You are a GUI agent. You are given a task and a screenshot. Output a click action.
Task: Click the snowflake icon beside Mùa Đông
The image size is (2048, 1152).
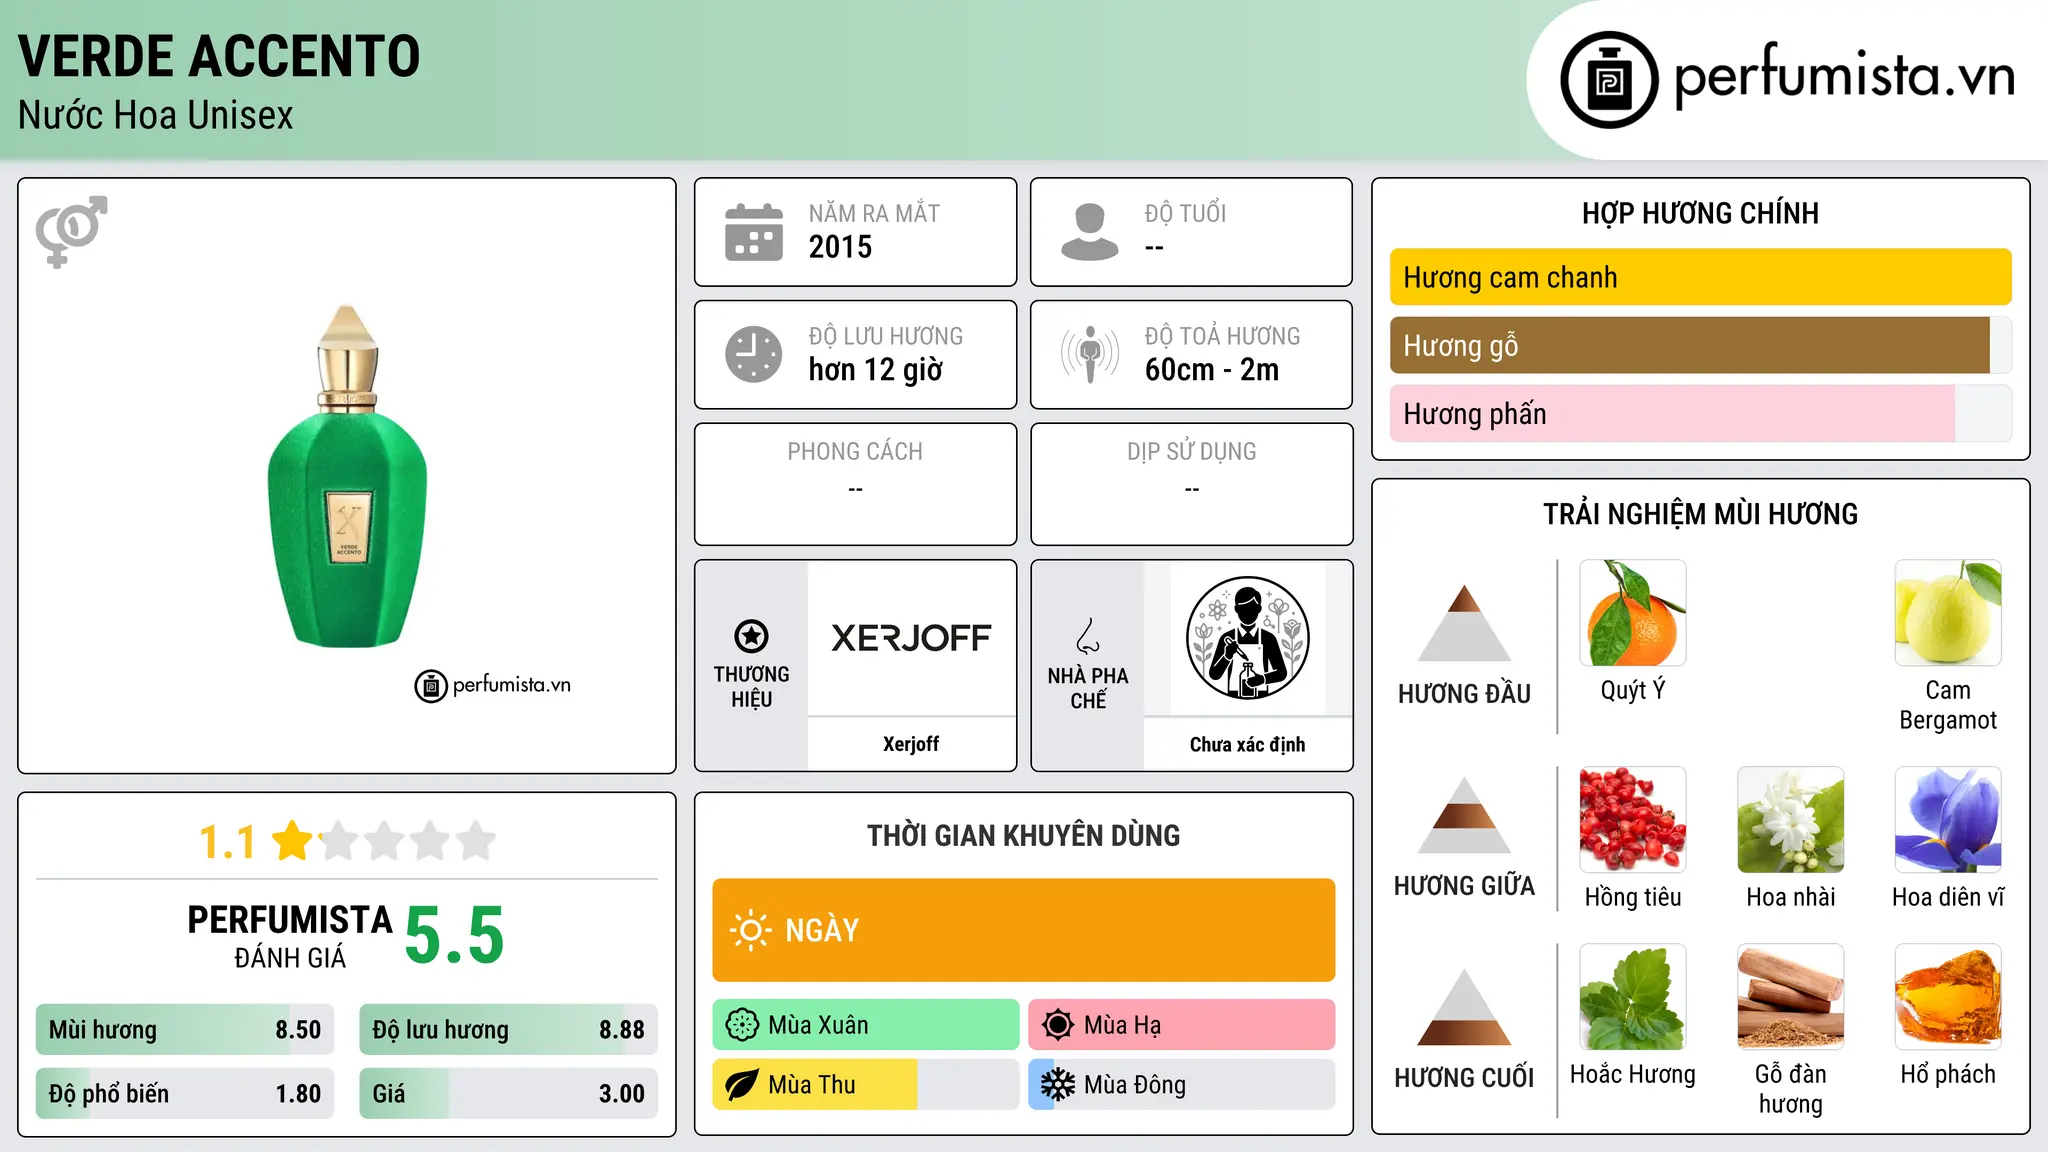pyautogui.click(x=1058, y=1085)
